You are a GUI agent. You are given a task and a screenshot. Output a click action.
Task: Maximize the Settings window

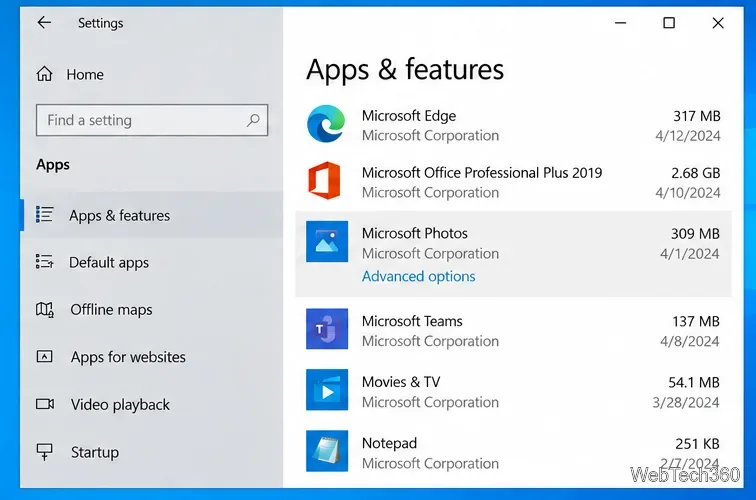tap(669, 23)
